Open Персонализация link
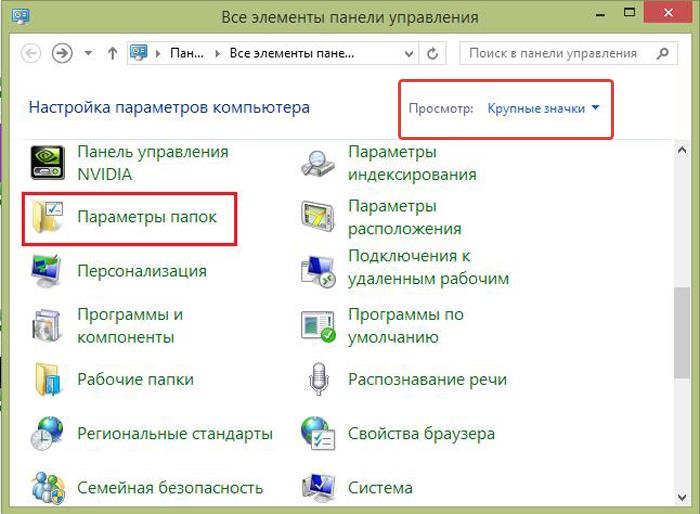 point(142,271)
